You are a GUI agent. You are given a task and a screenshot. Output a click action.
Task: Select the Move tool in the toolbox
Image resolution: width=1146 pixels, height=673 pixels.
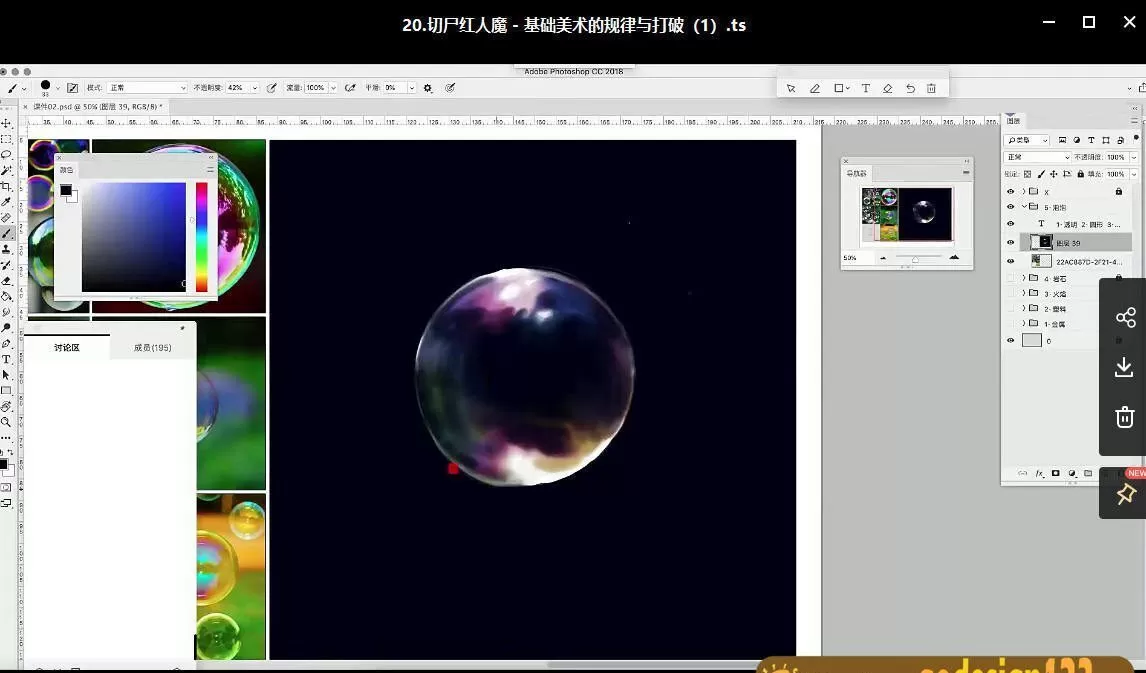click(6, 123)
